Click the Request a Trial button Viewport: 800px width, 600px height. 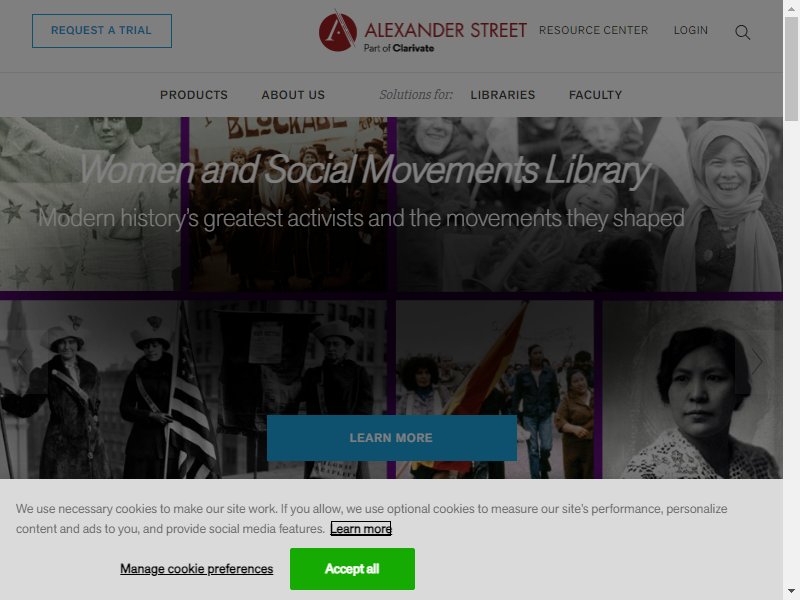point(102,31)
